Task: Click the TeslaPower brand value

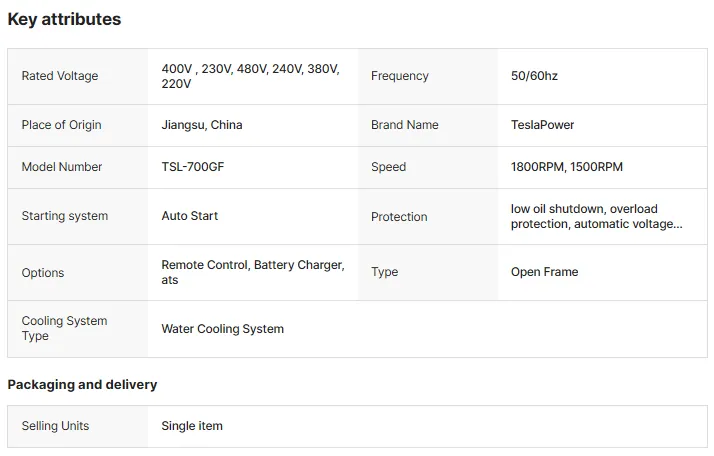Action: pos(542,125)
